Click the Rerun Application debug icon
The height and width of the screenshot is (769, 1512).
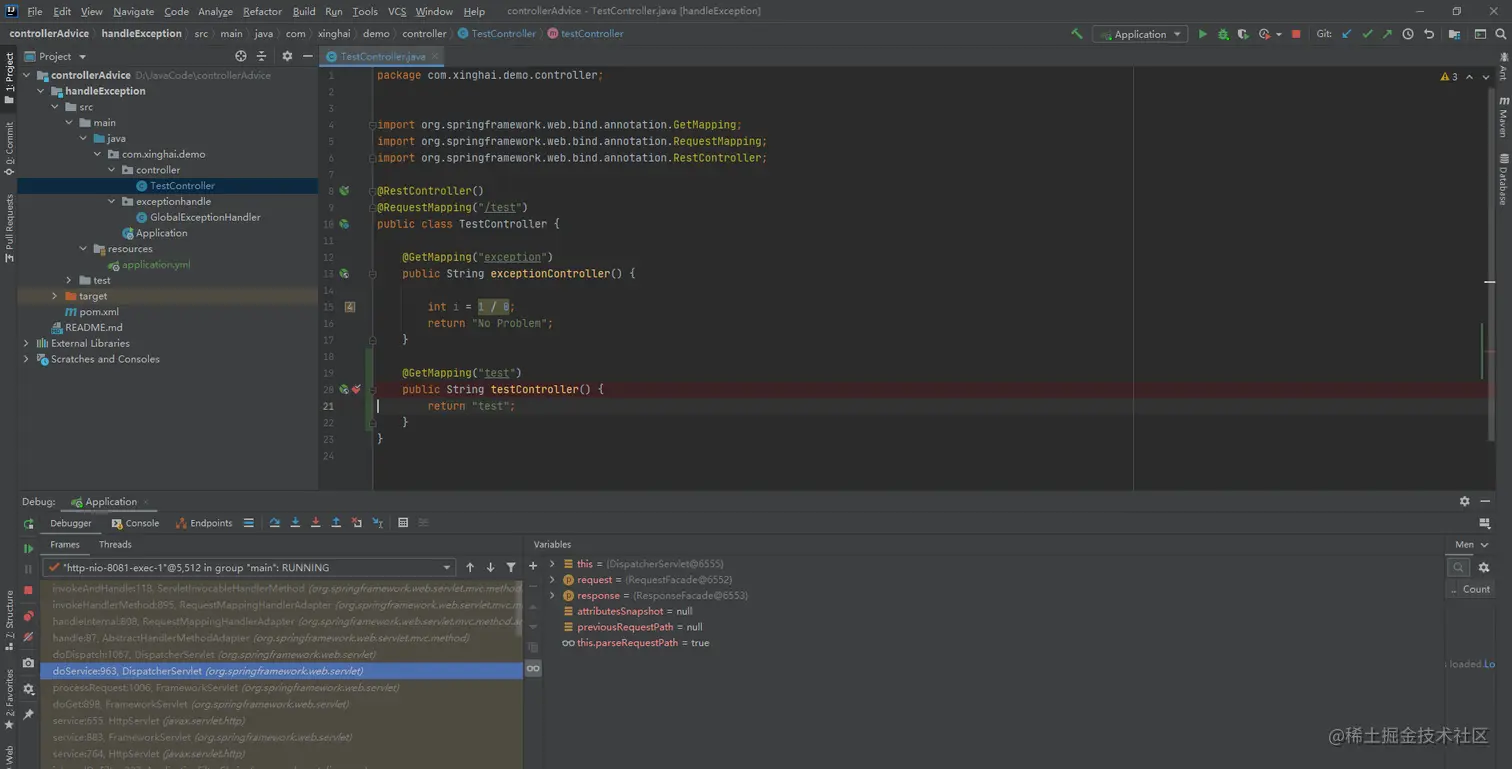(x=28, y=524)
